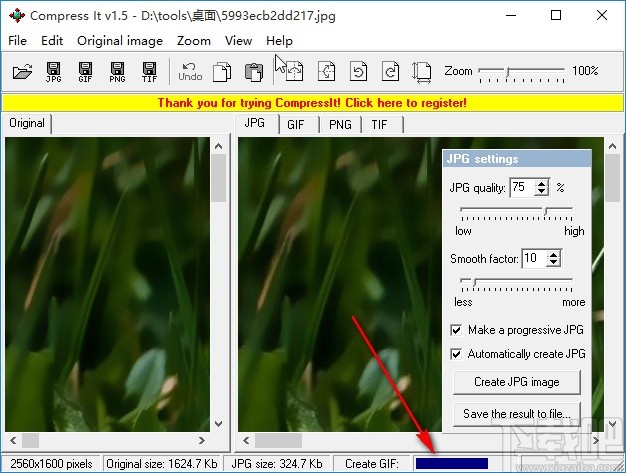This screenshot has width=626, height=473.
Task: Click the open file folder icon
Action: (x=22, y=71)
